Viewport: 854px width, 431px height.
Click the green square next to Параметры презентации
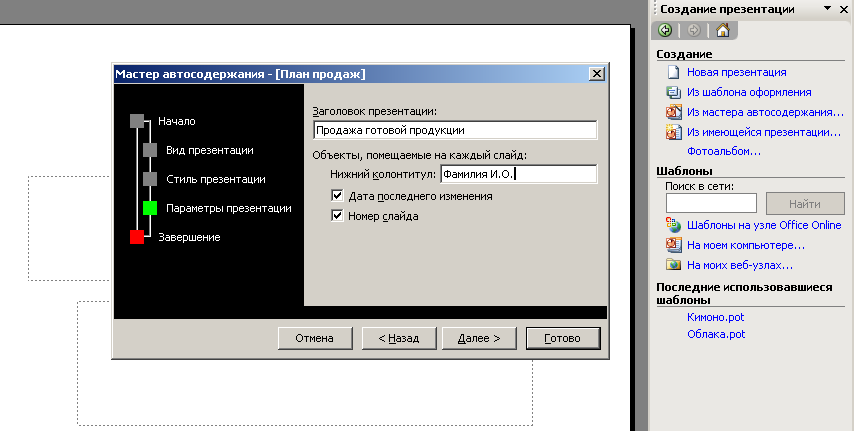pos(150,208)
